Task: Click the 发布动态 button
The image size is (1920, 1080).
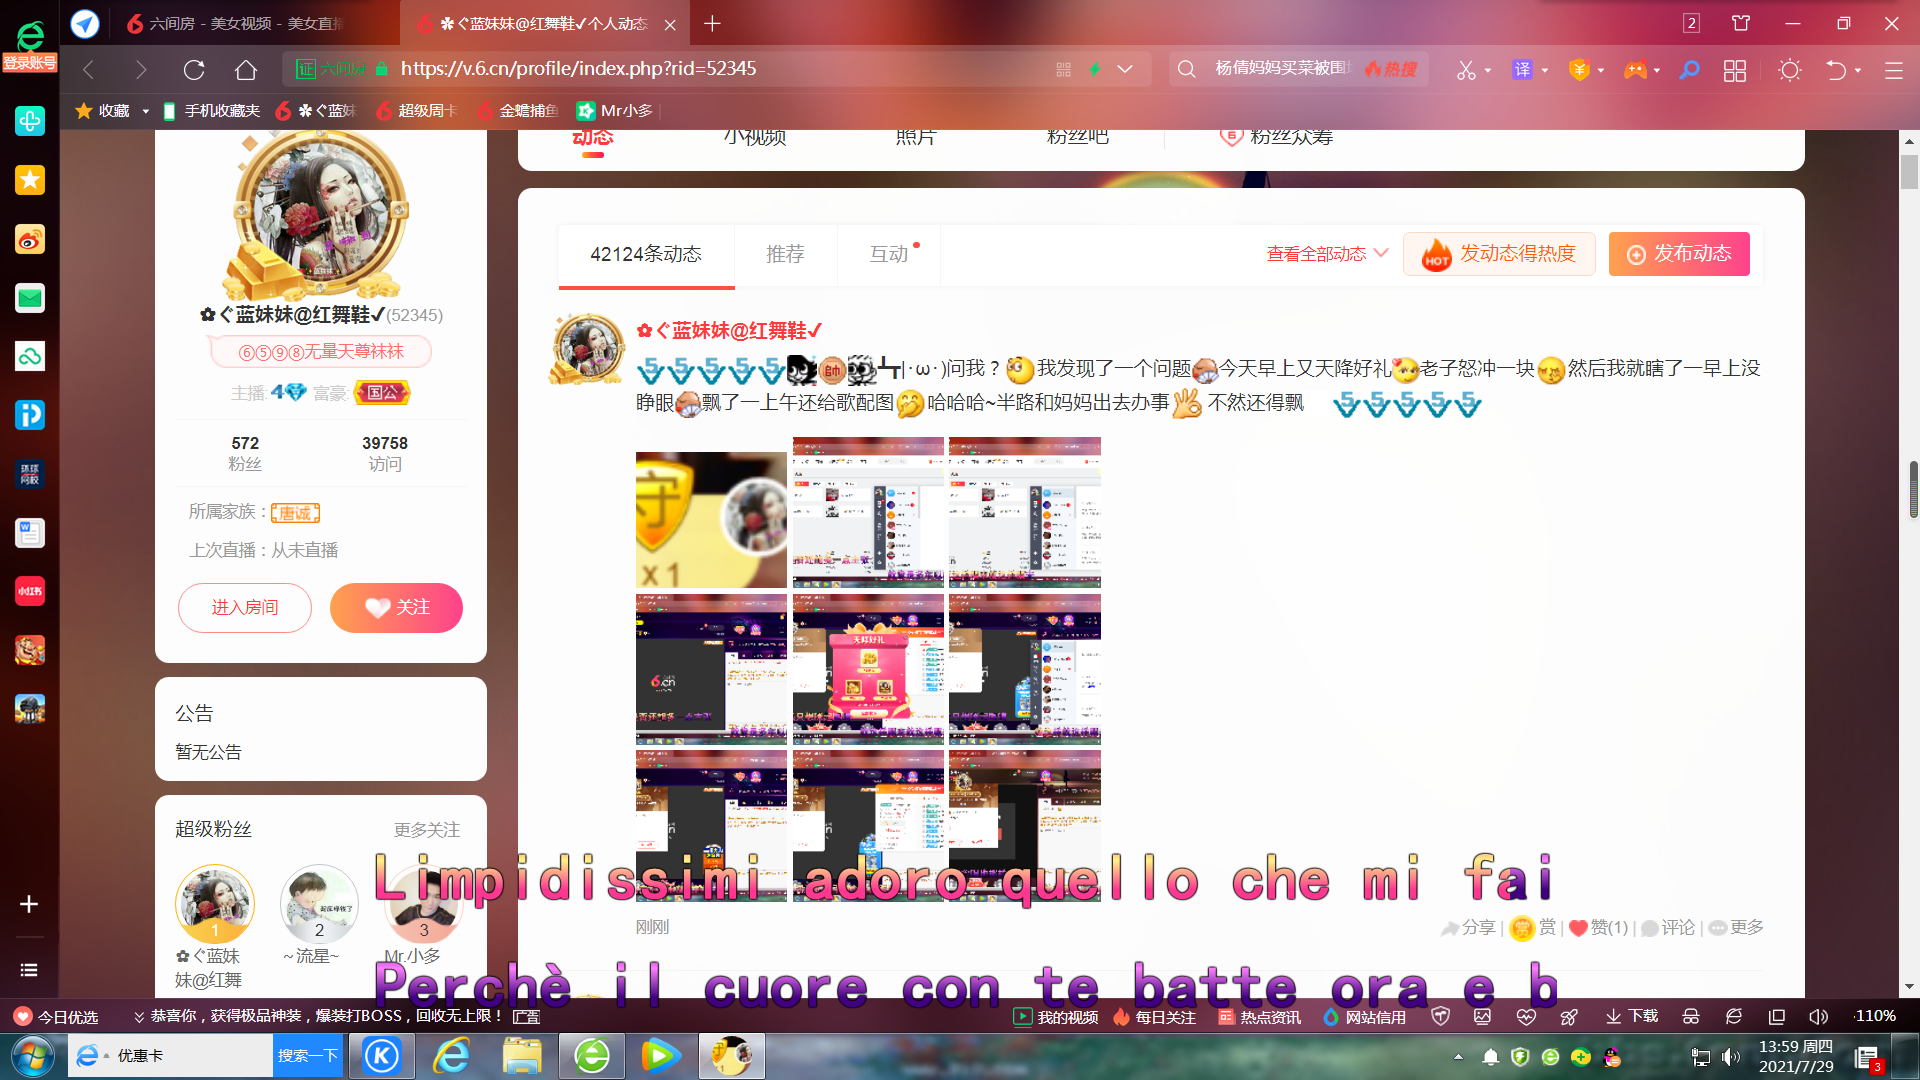Action: click(1679, 254)
